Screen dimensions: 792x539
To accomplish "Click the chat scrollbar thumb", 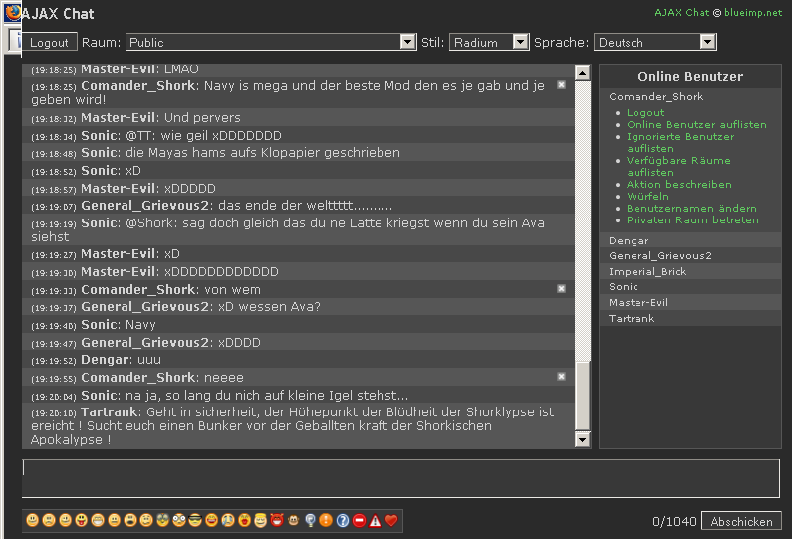I will tap(582, 395).
